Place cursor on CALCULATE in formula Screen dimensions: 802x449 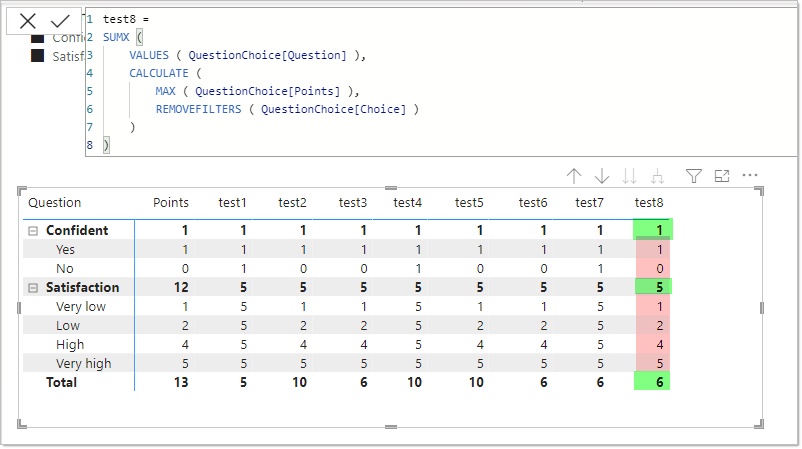click(x=159, y=73)
